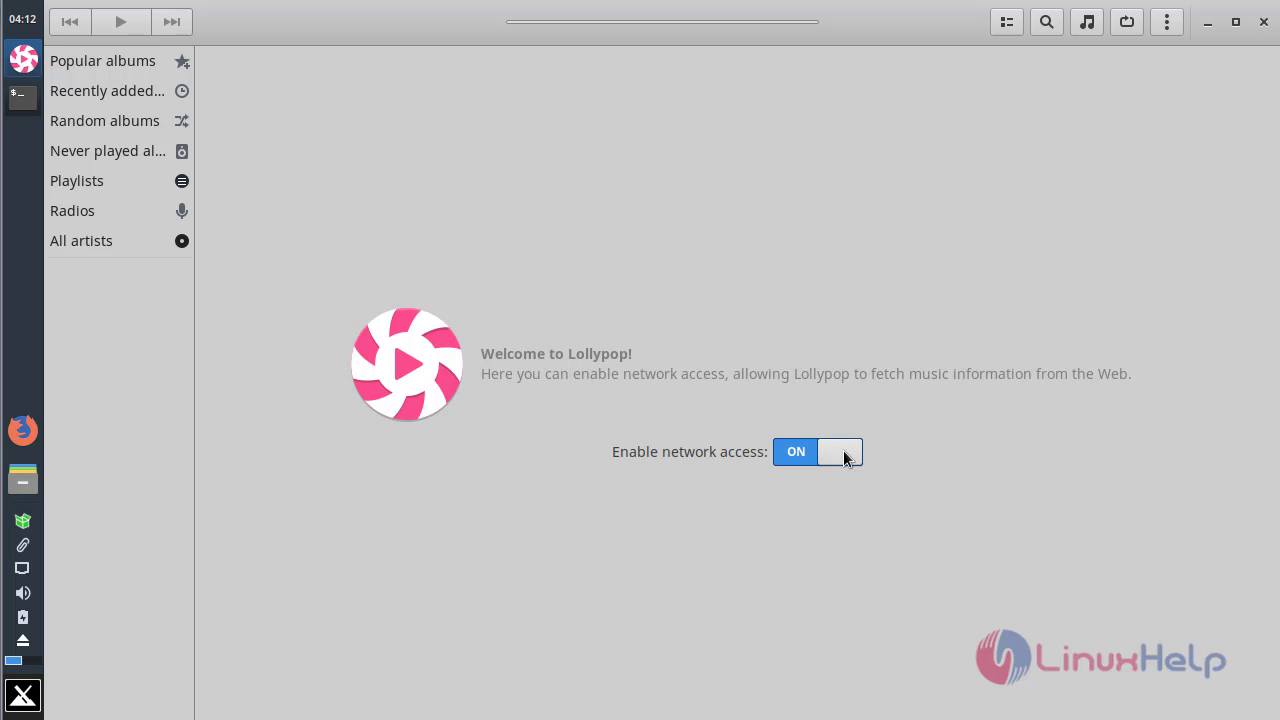Click the speaker icon beside Never played albums
This screenshot has width=1280, height=720.
coord(182,151)
